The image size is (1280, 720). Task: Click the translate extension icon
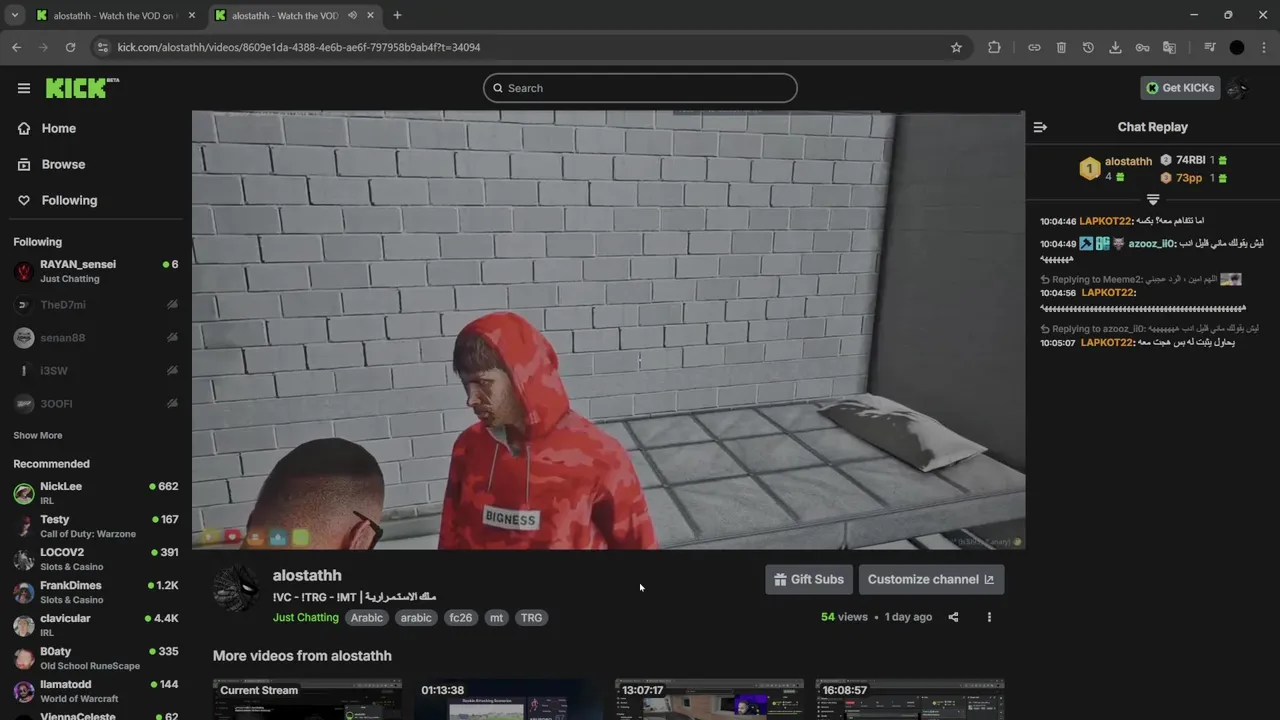(1169, 47)
